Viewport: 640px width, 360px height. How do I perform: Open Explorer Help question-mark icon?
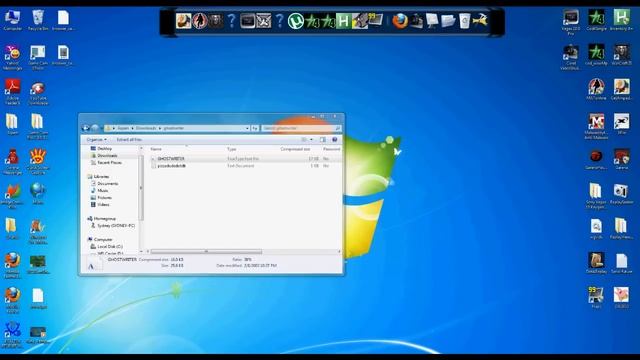pyautogui.click(x=335, y=140)
